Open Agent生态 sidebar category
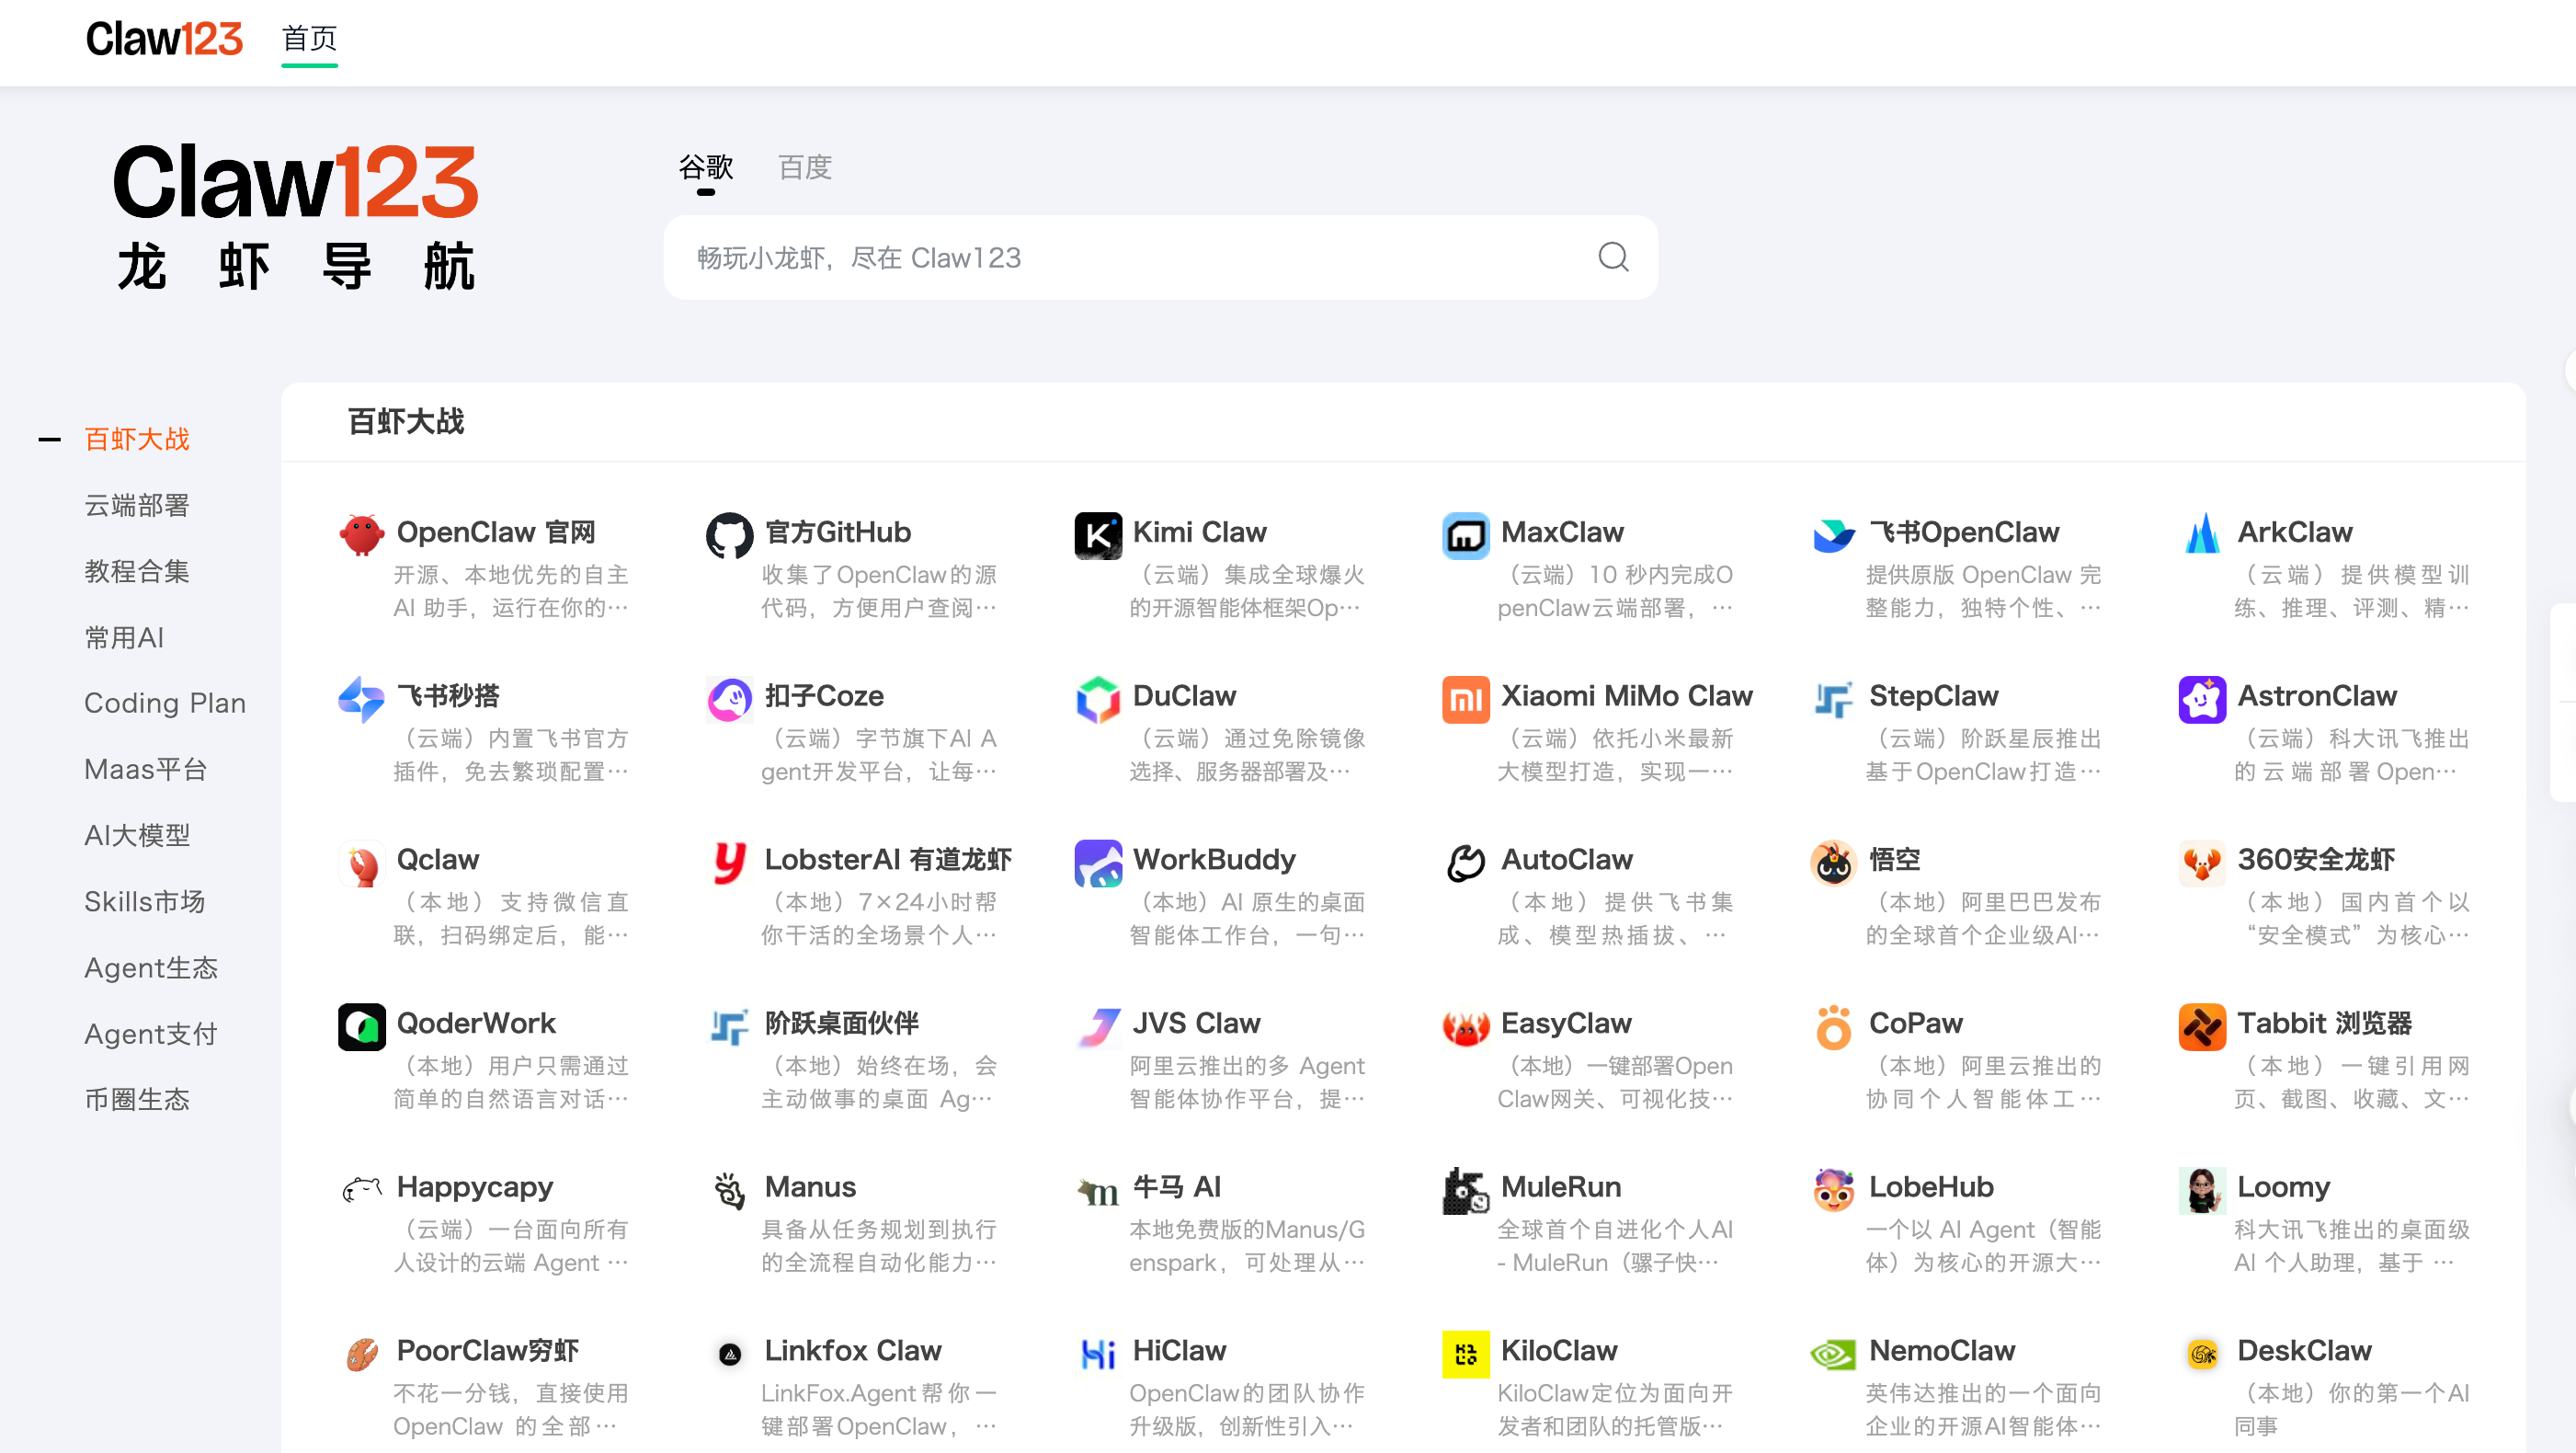The image size is (2576, 1453). 151,967
